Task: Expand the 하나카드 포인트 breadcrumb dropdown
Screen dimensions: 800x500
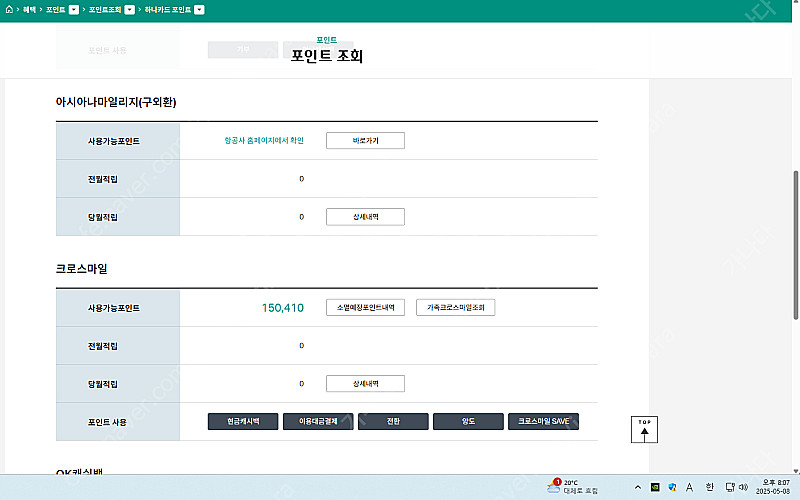Action: pyautogui.click(x=199, y=10)
